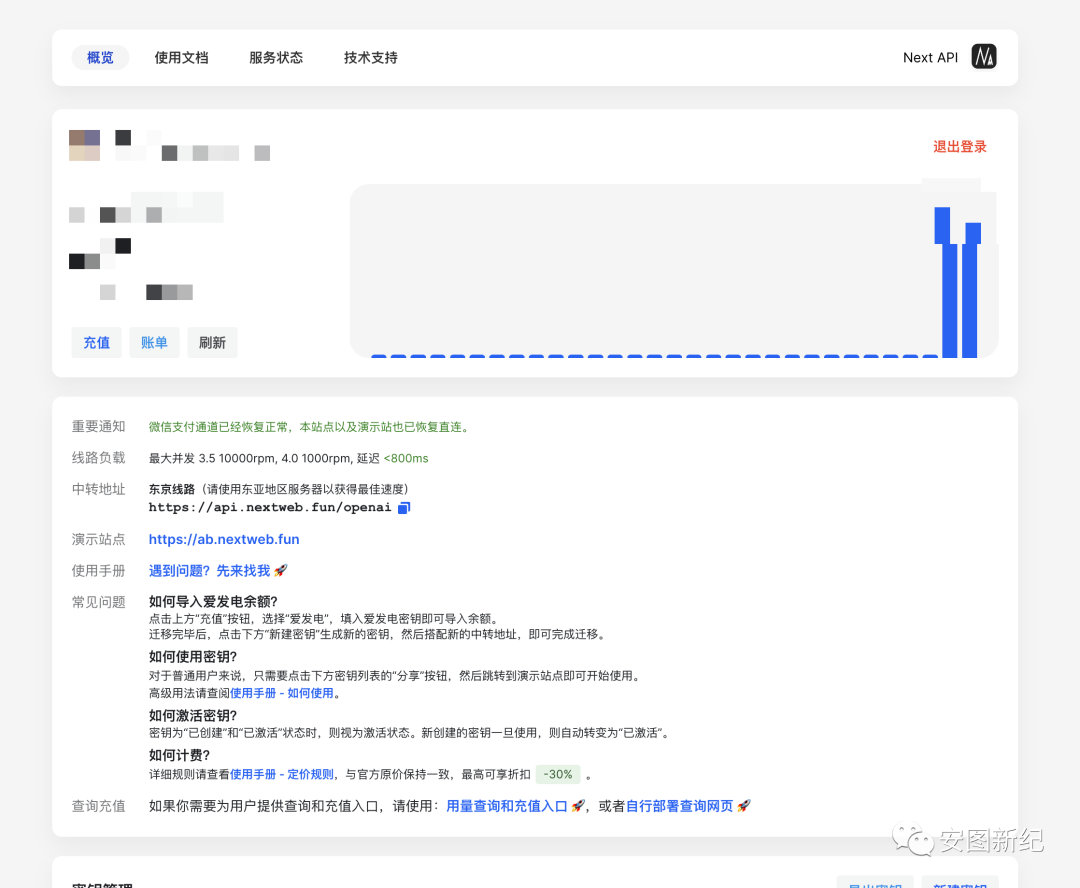
Task: Copy the API relay address
Action: [x=404, y=508]
